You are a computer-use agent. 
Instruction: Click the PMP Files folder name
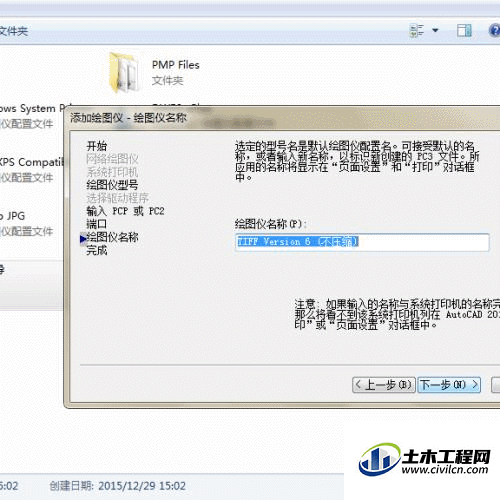coord(176,65)
